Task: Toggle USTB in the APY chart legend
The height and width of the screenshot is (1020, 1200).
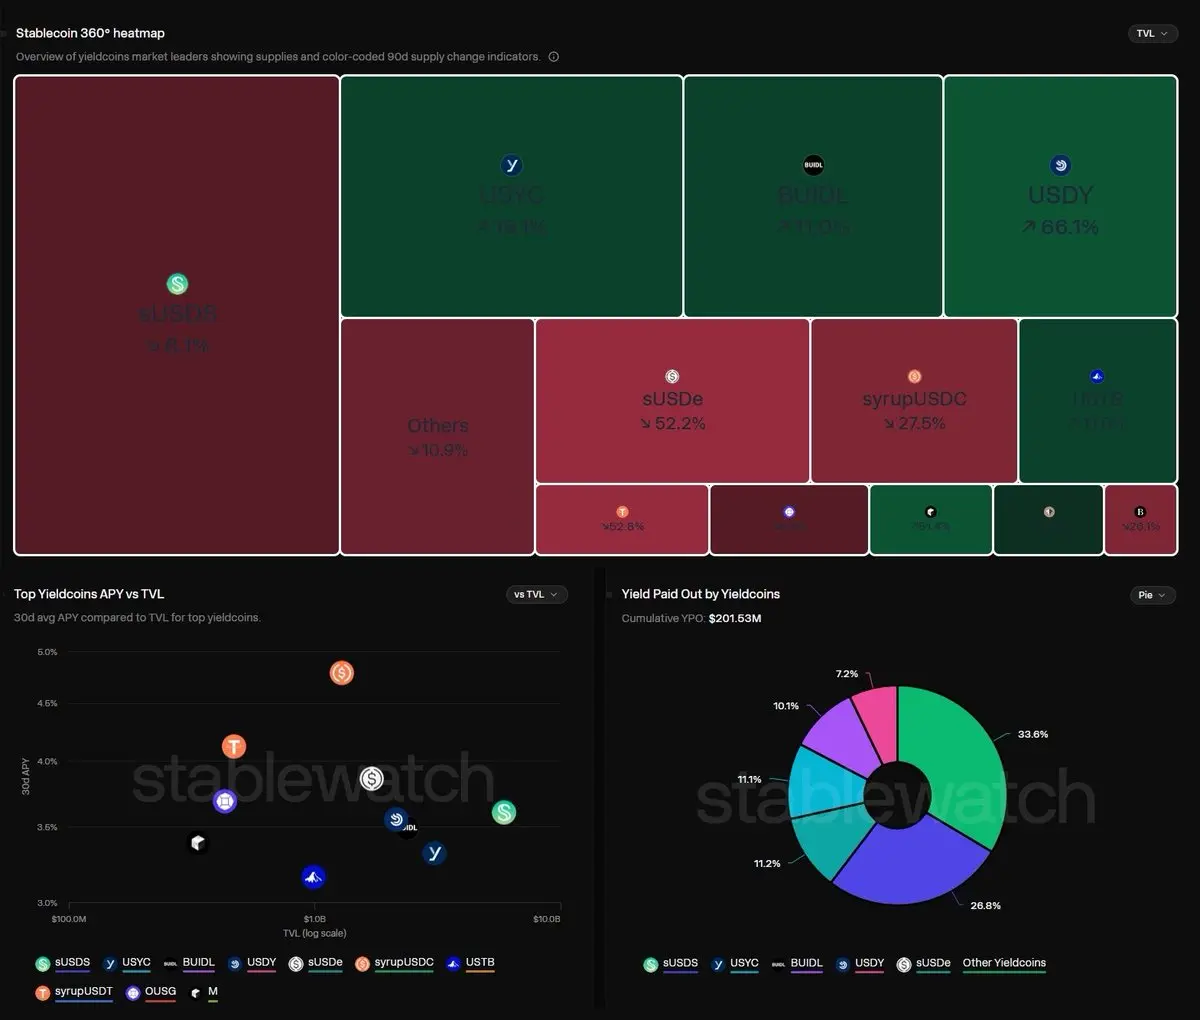Action: pyautogui.click(x=470, y=964)
